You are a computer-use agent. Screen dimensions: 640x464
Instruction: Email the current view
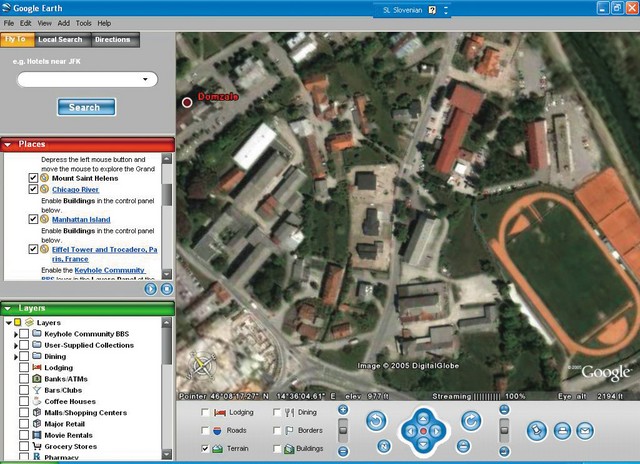click(585, 431)
